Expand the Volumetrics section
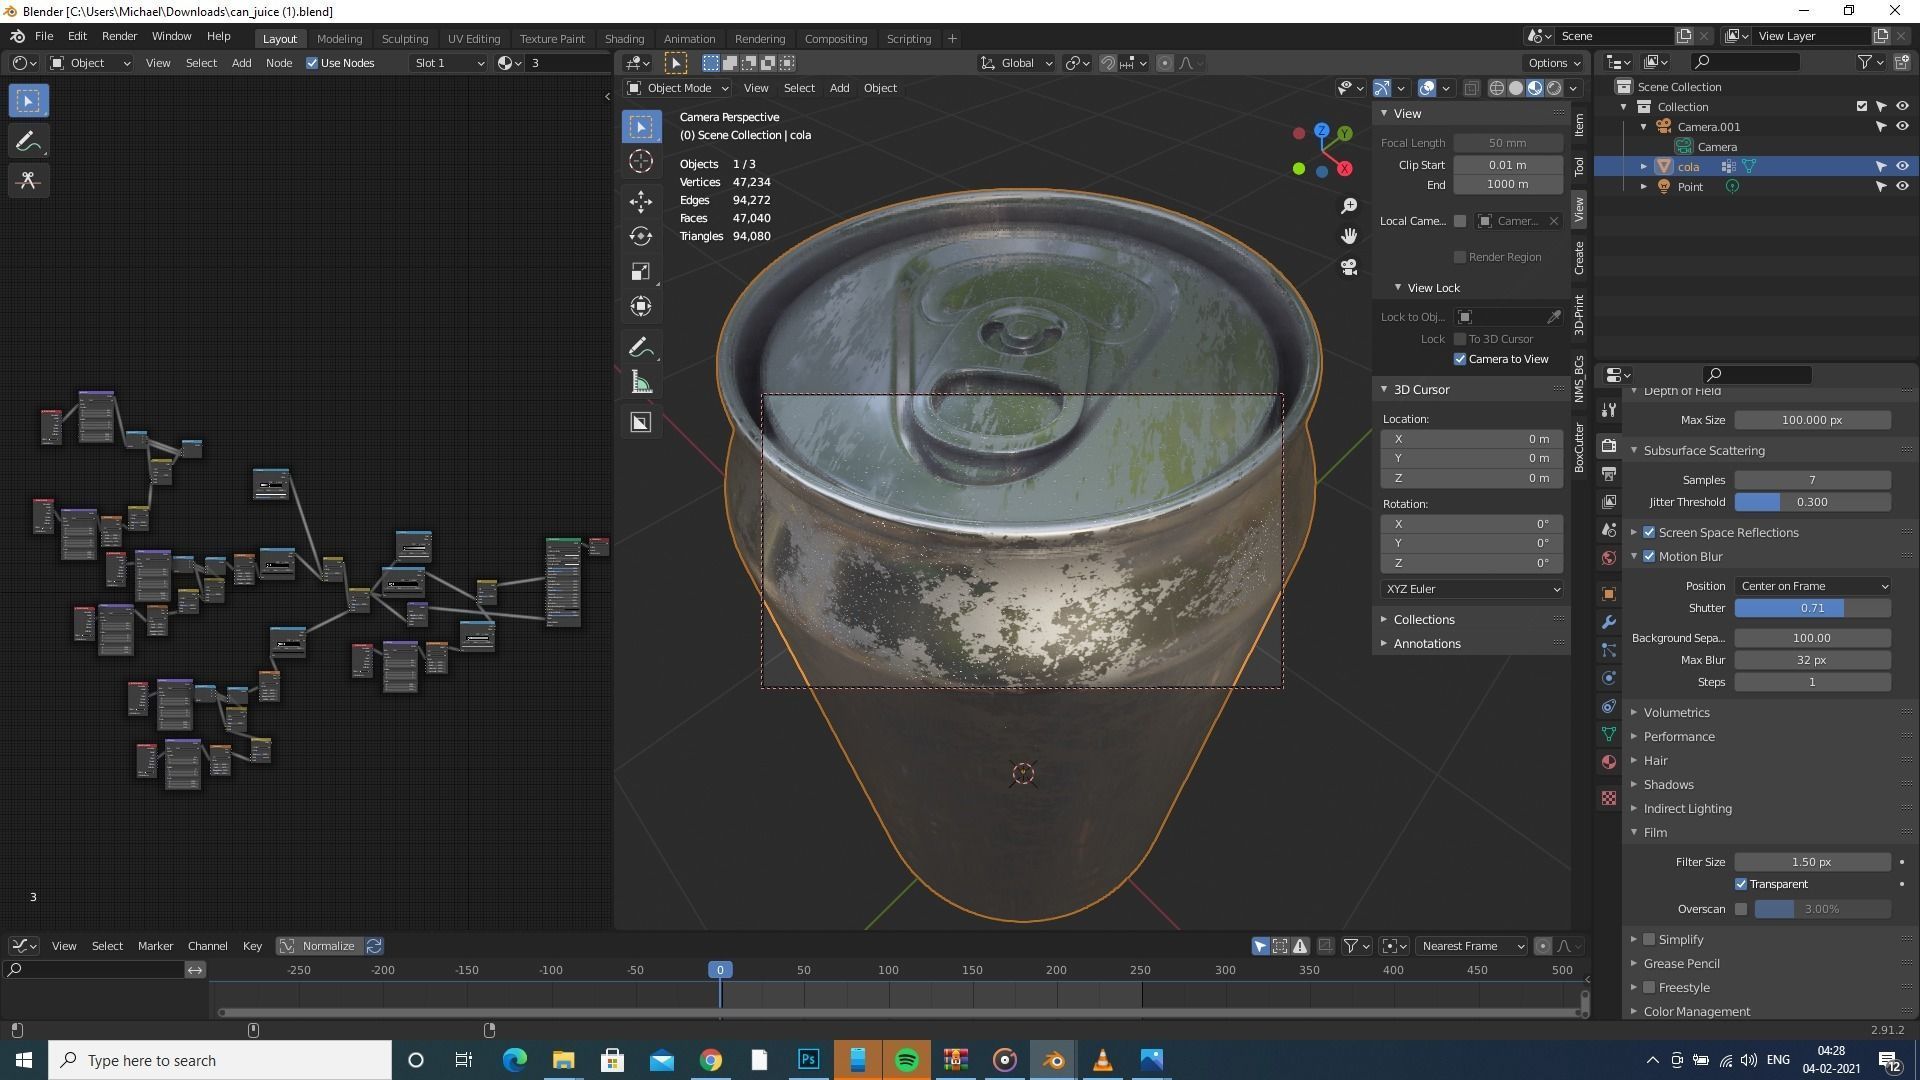Image resolution: width=1920 pixels, height=1080 pixels. click(x=1676, y=713)
